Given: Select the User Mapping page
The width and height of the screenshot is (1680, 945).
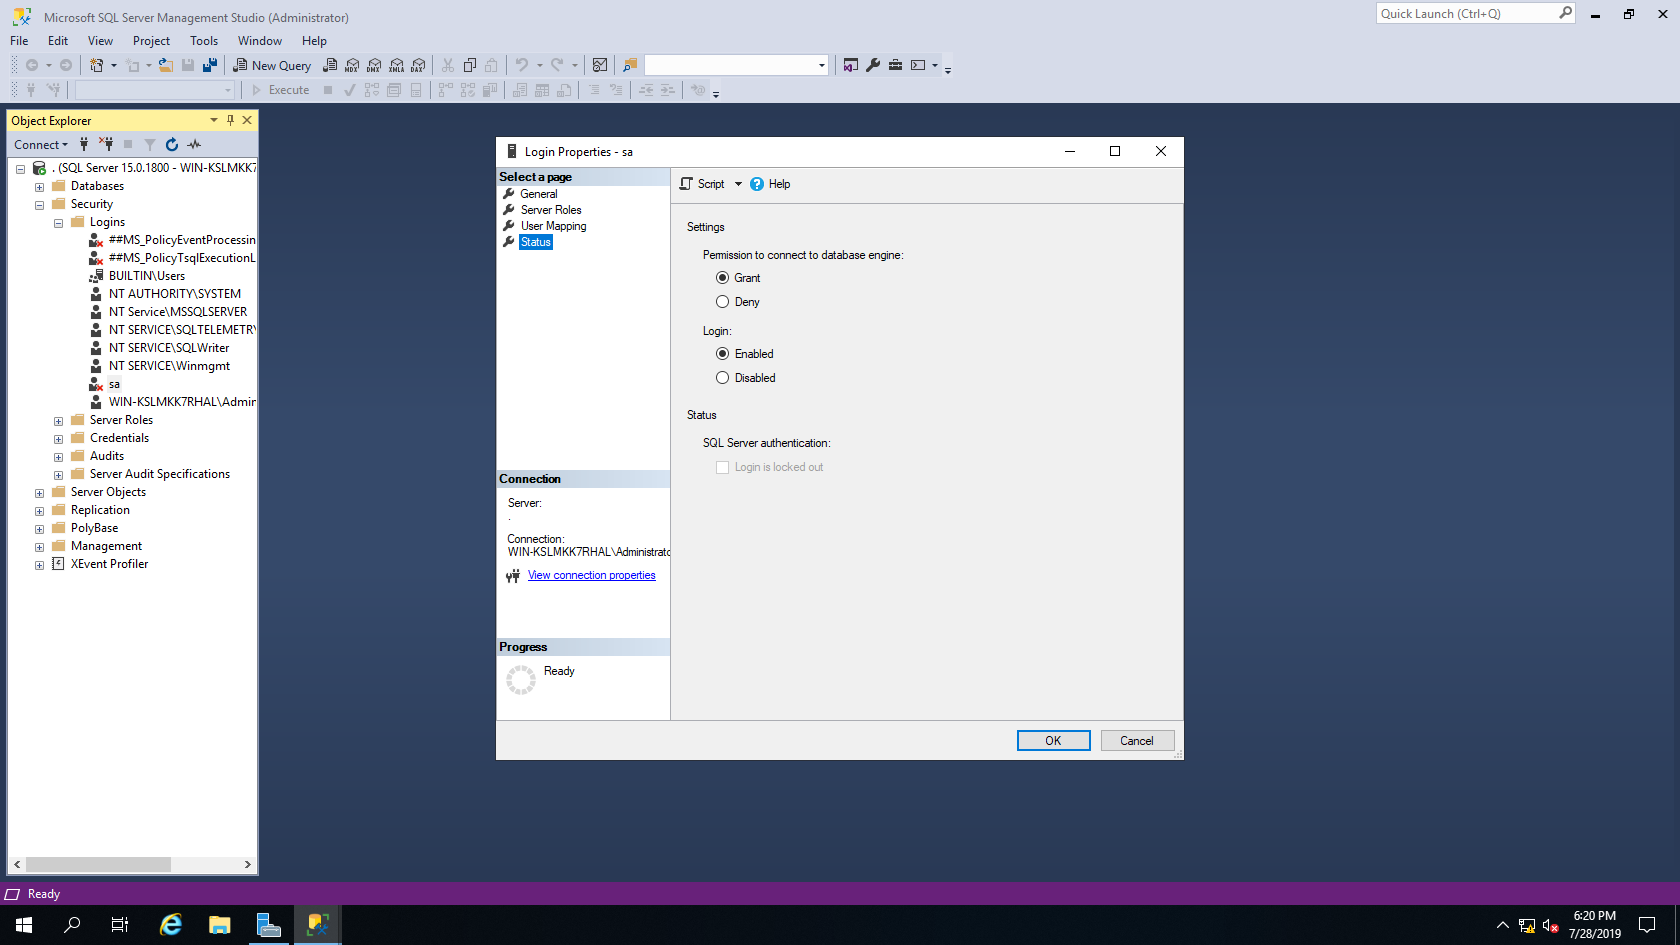Looking at the screenshot, I should point(553,226).
